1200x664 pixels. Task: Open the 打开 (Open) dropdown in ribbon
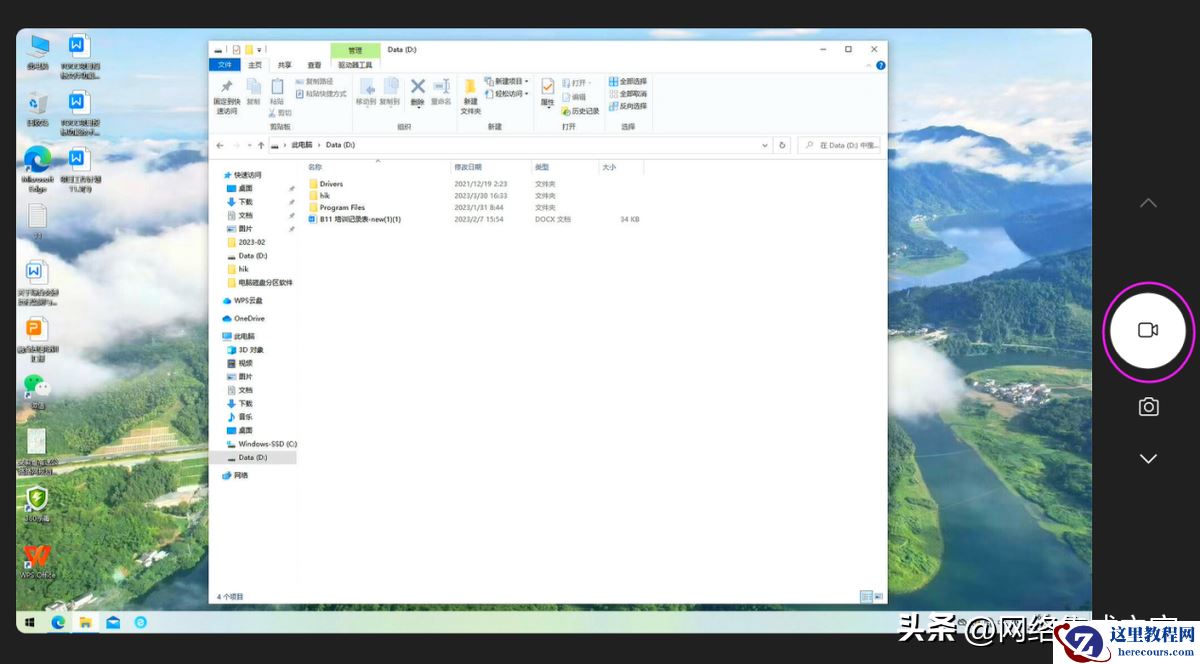[576, 83]
